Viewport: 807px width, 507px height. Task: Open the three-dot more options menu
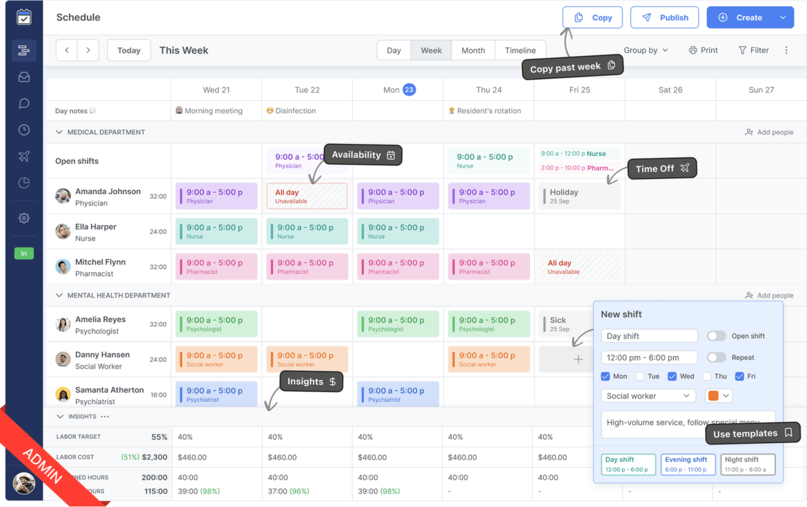[x=786, y=50]
